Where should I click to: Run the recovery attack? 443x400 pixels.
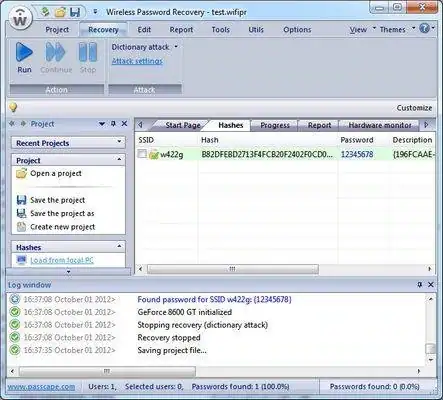tap(24, 57)
